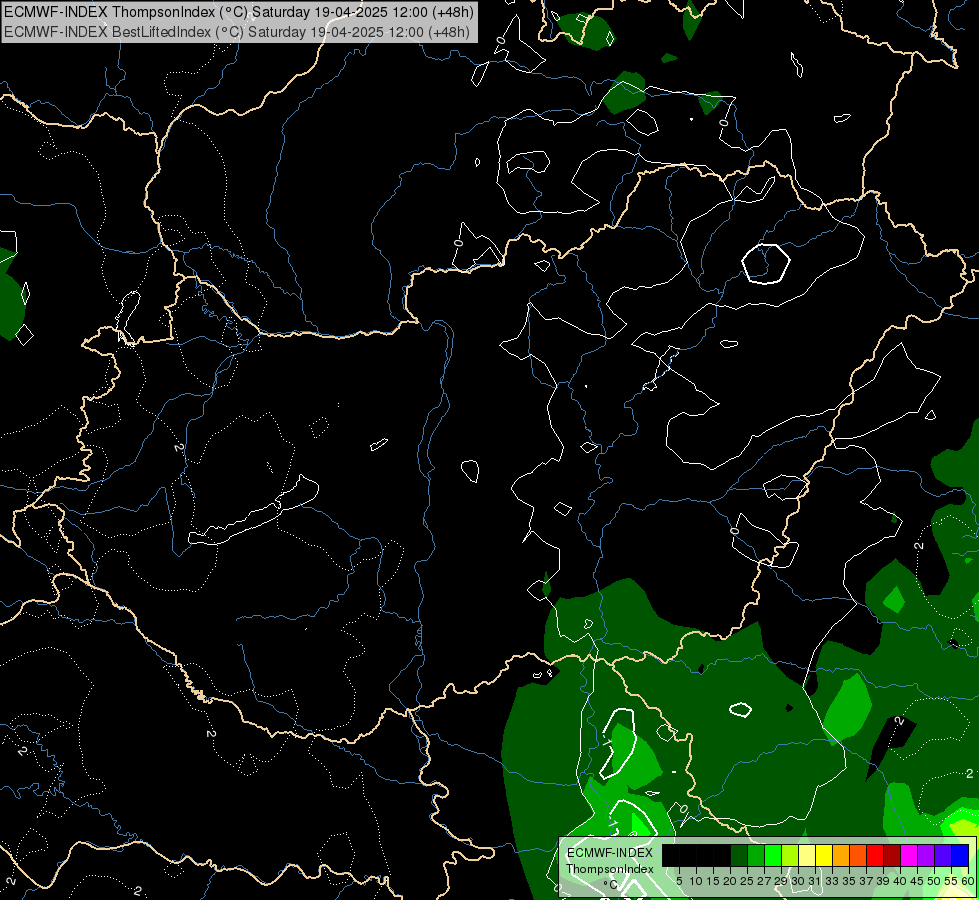Viewport: 979px width, 900px height.
Task: Select purple 45-50 legend swatch
Action: click(x=926, y=855)
